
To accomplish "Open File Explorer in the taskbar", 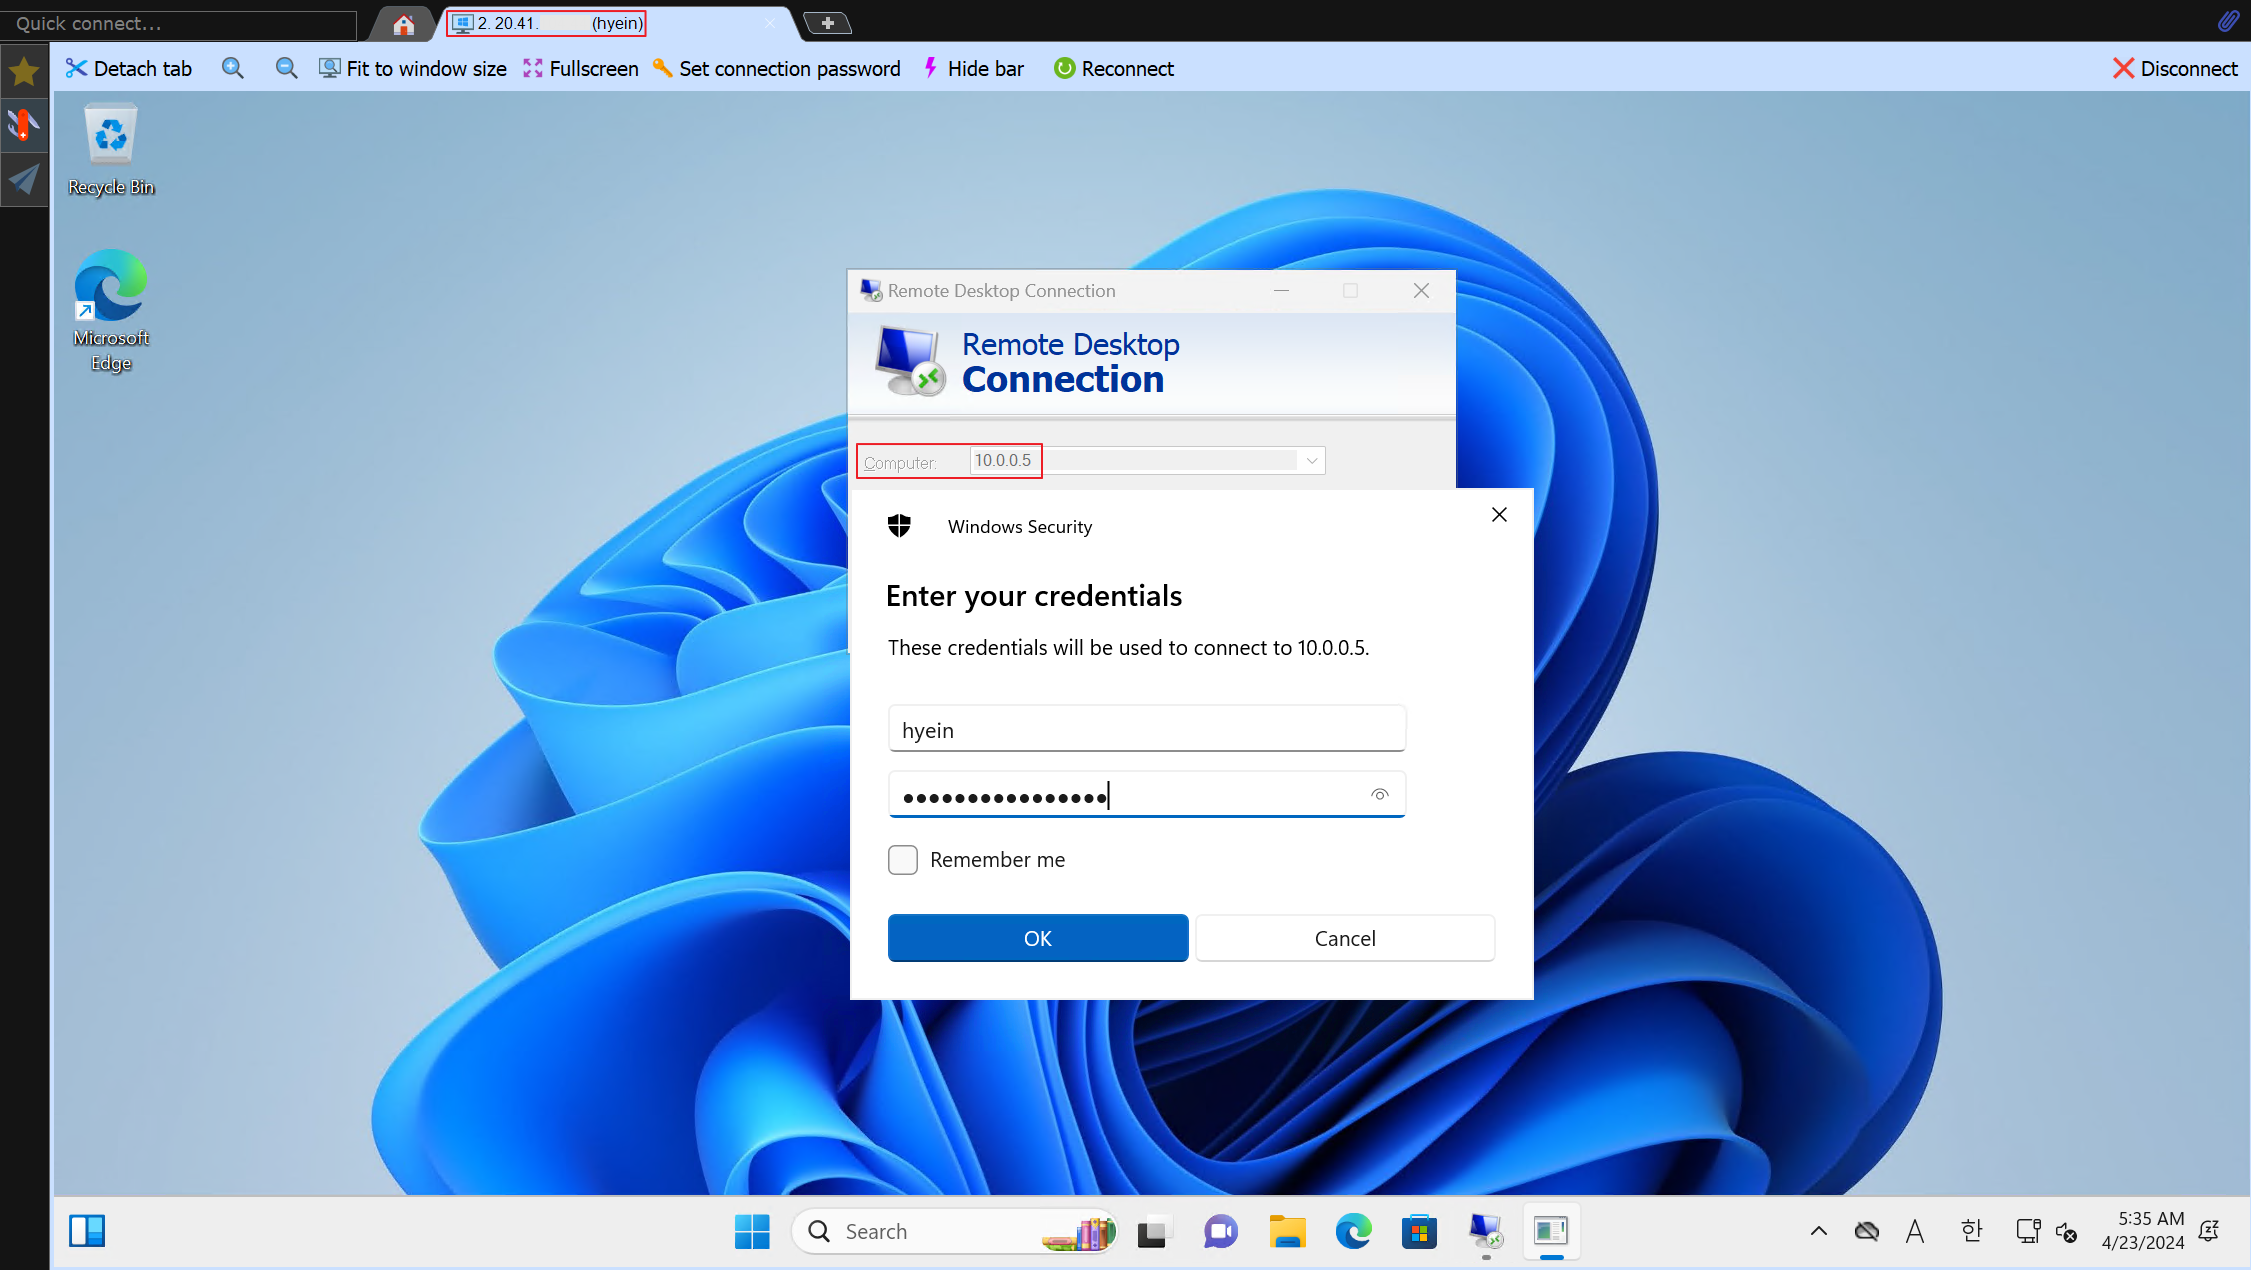I will (1287, 1231).
